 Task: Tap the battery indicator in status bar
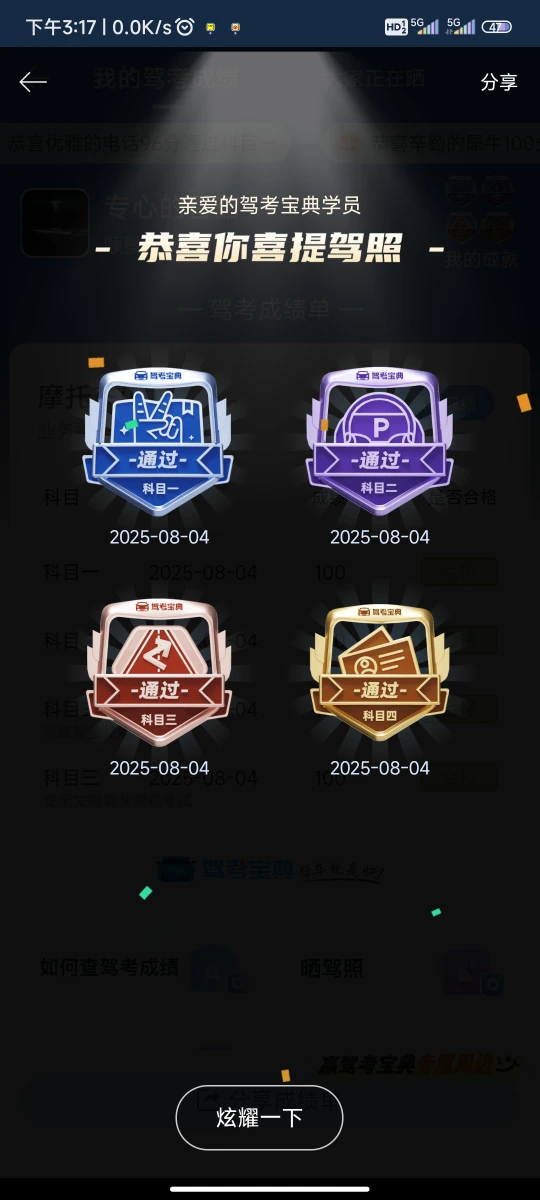coord(497,27)
